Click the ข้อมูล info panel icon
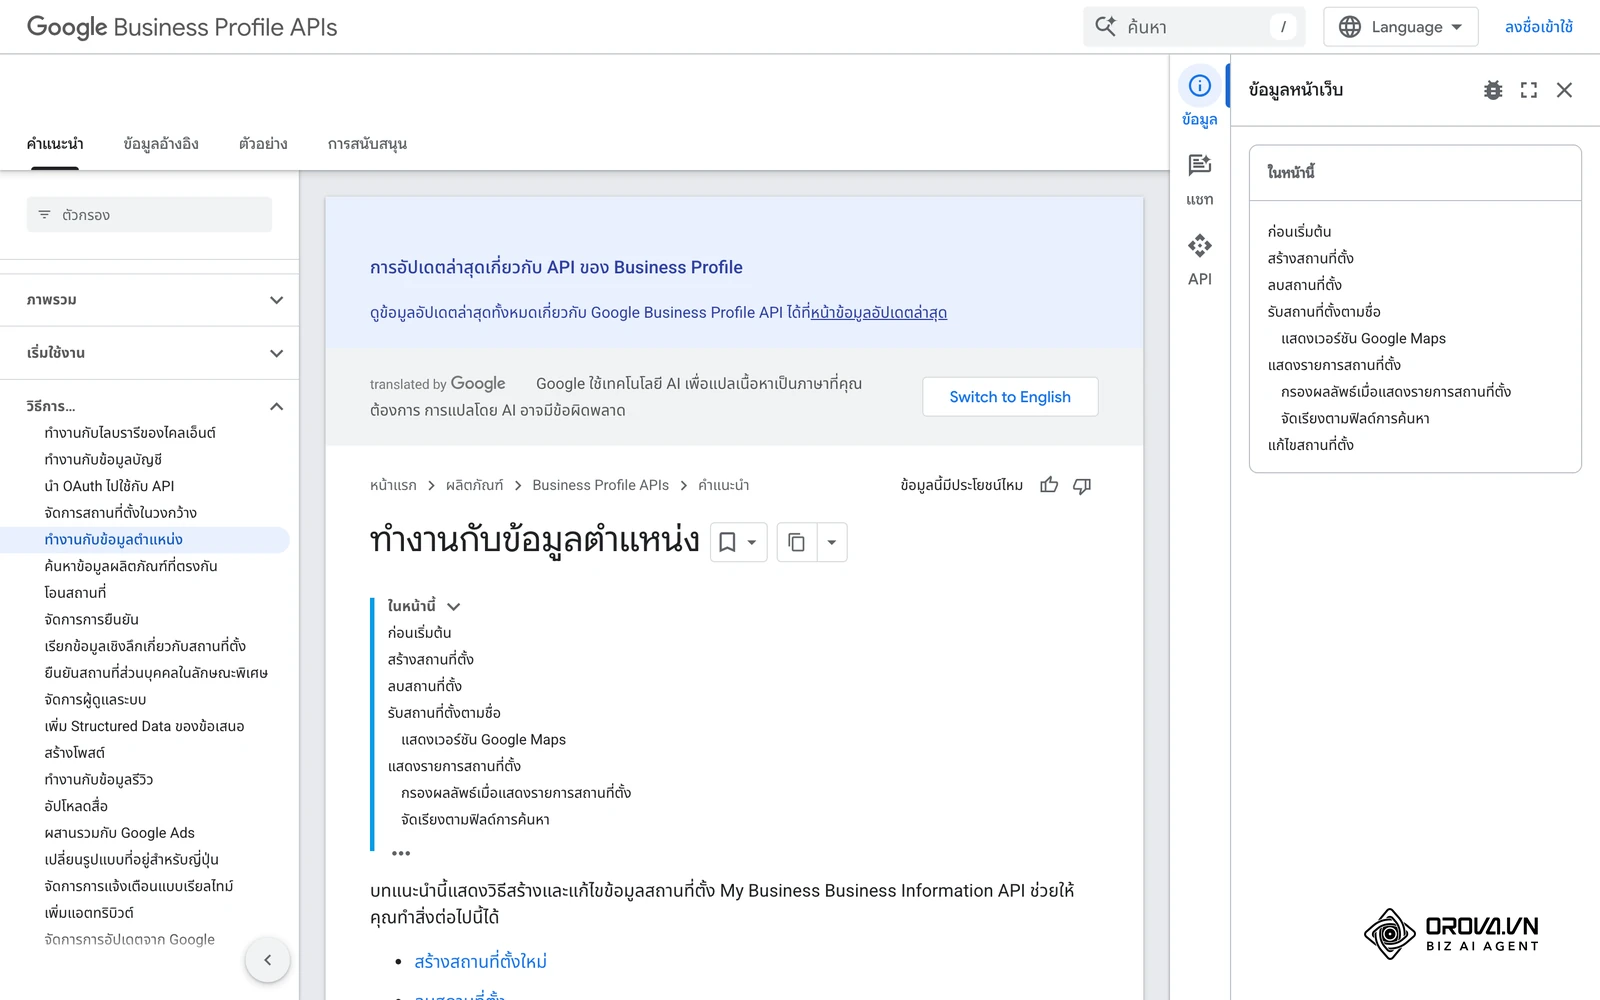This screenshot has width=1600, height=1000. click(x=1199, y=86)
